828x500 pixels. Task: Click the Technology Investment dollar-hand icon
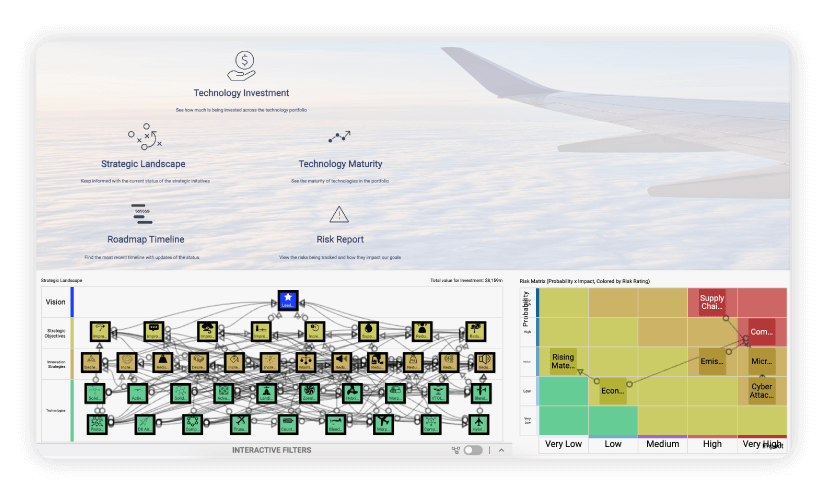pos(241,66)
